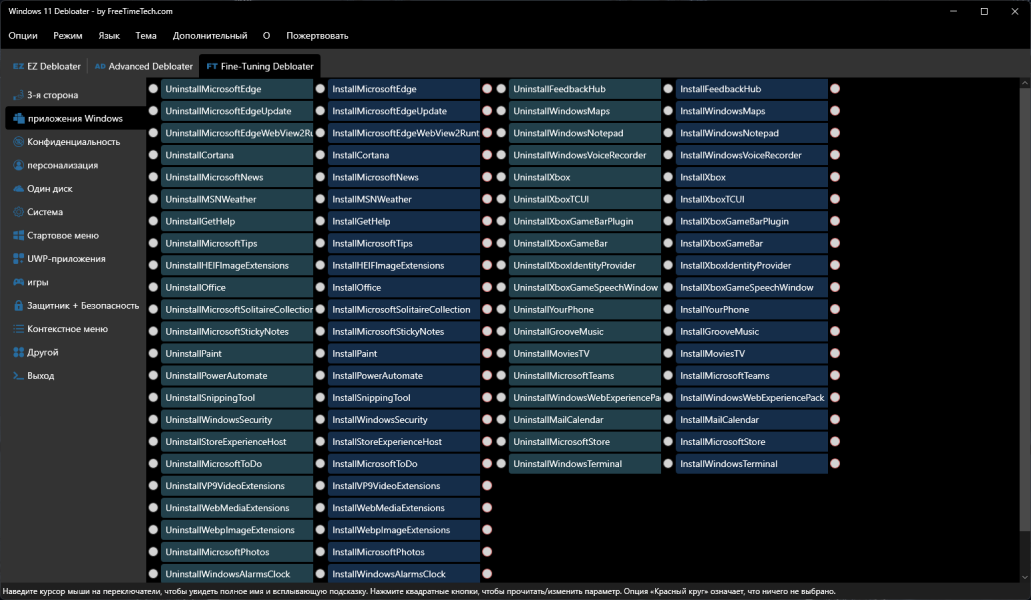This screenshot has width=1031, height=600.
Task: Click the vertical scrollbar down arrow
Action: pyautogui.click(x=1024, y=578)
